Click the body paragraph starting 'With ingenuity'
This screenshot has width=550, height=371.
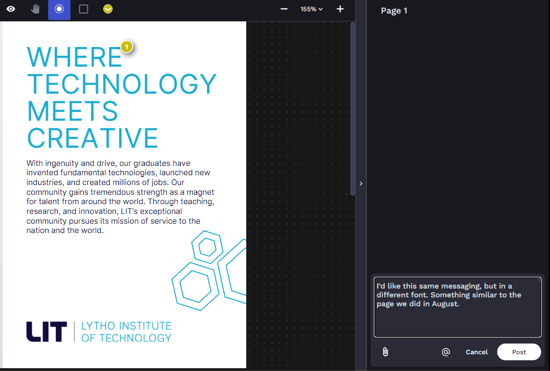[x=120, y=197]
